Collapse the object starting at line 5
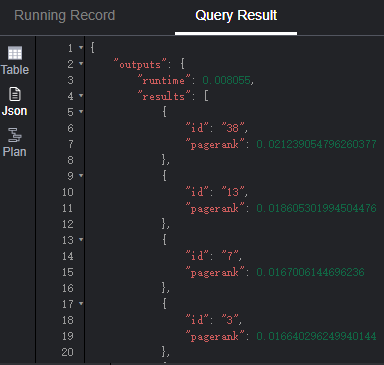384x365 pixels. [x=81, y=111]
